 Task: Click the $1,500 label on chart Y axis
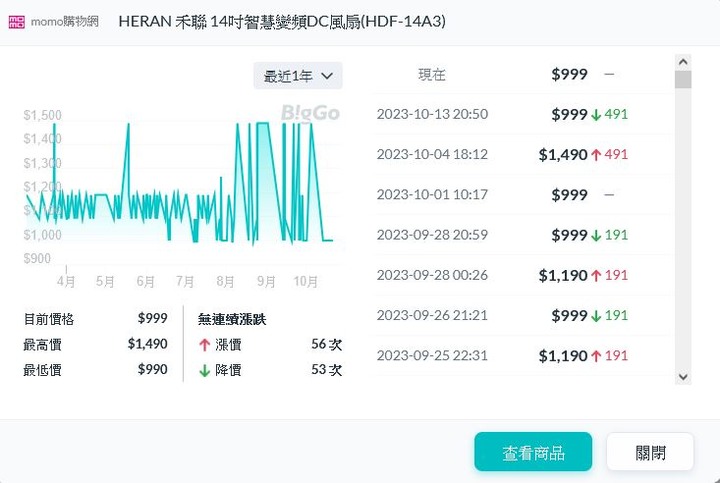coord(42,115)
